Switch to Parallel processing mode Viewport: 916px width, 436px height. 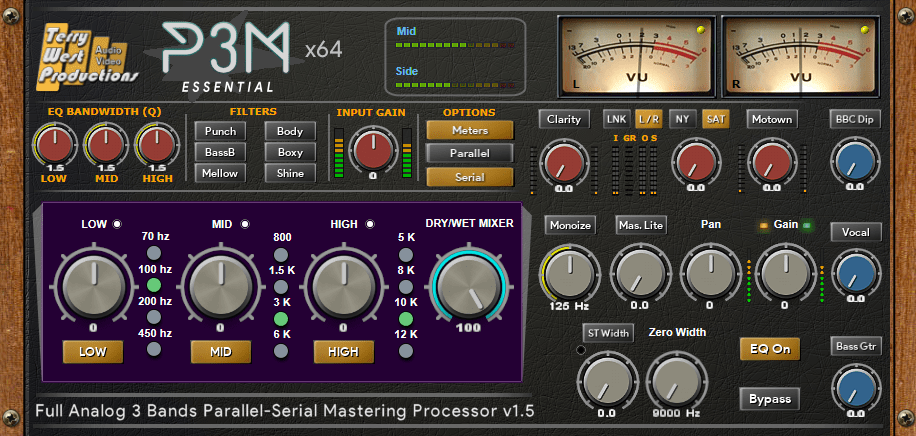click(x=470, y=153)
